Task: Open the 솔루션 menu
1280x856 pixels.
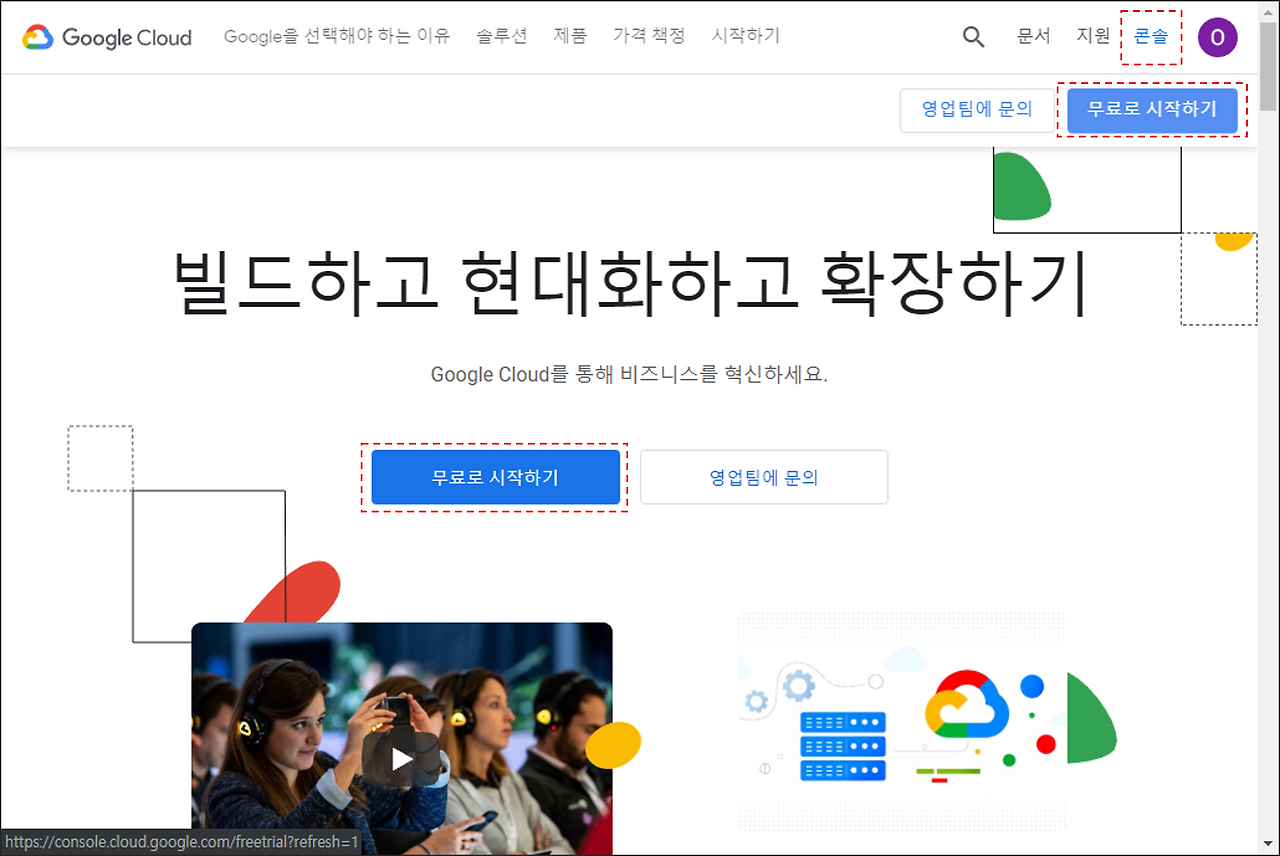Action: pyautogui.click(x=502, y=36)
